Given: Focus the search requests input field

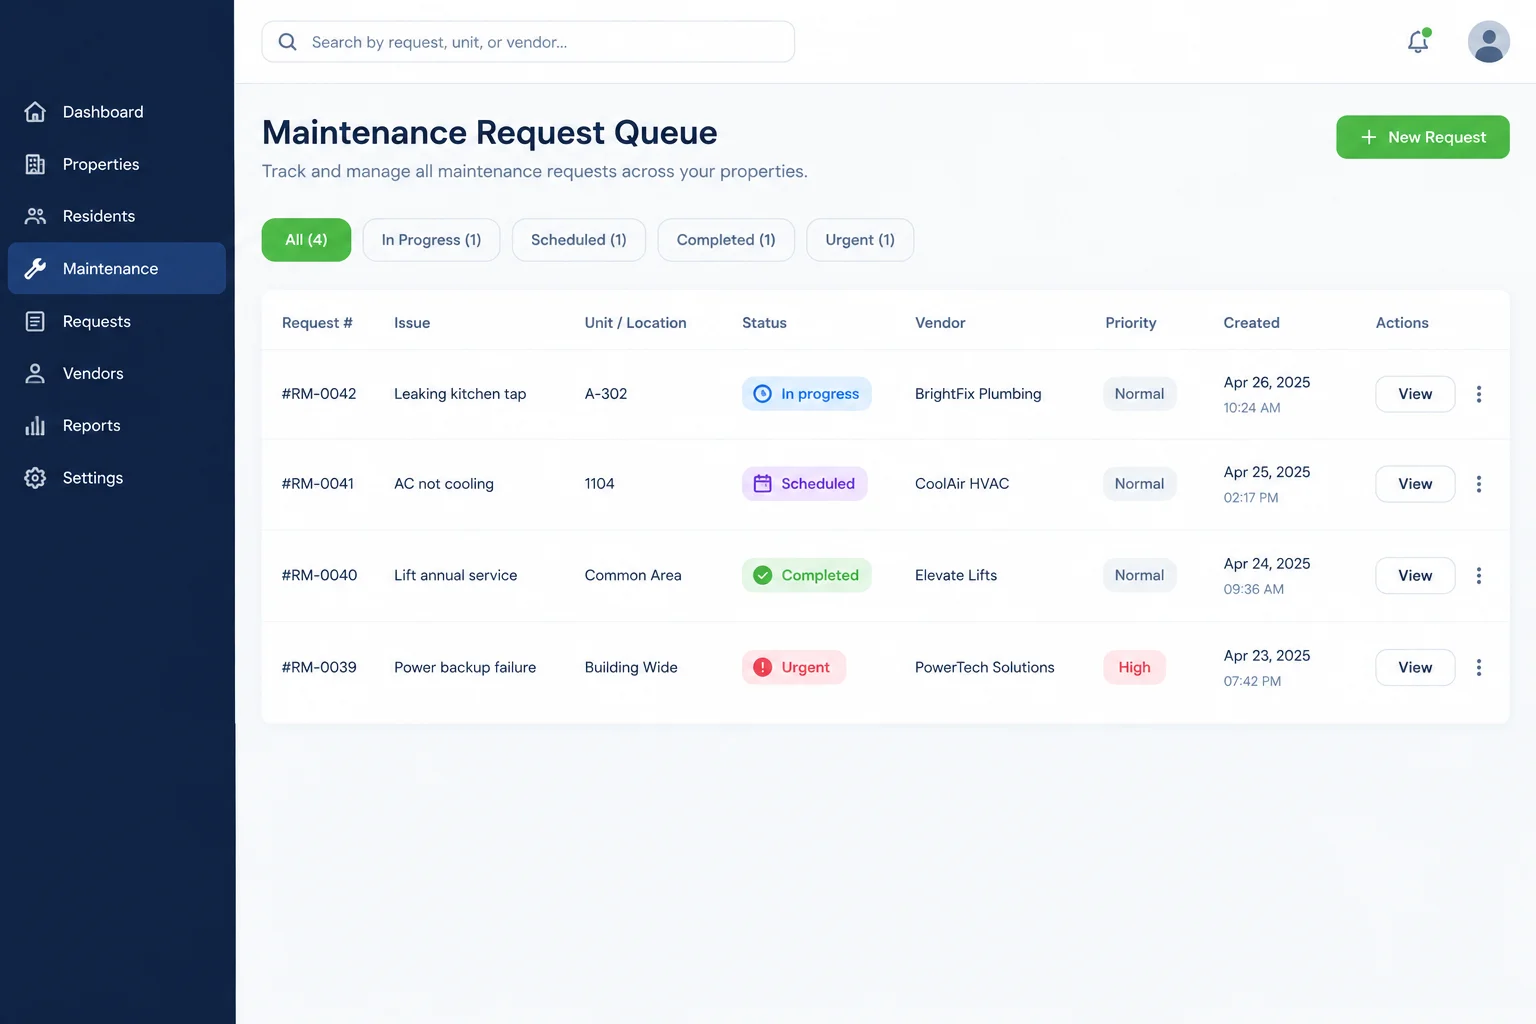Looking at the screenshot, I should (528, 42).
